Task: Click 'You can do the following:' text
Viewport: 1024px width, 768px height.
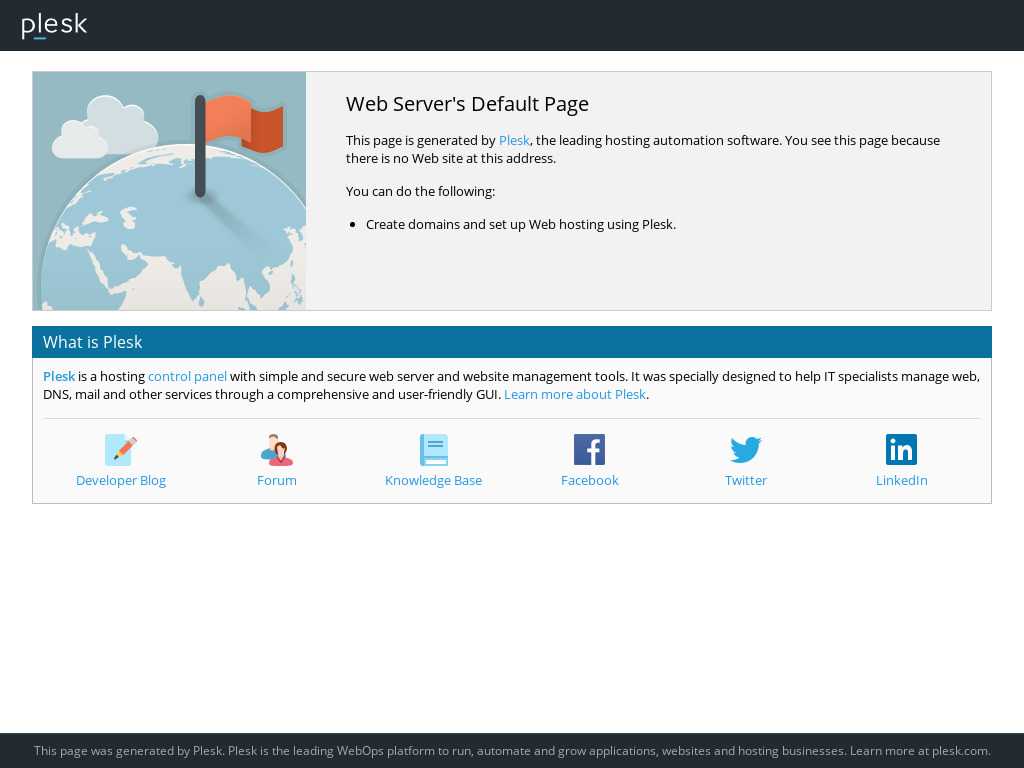Action: 421,191
